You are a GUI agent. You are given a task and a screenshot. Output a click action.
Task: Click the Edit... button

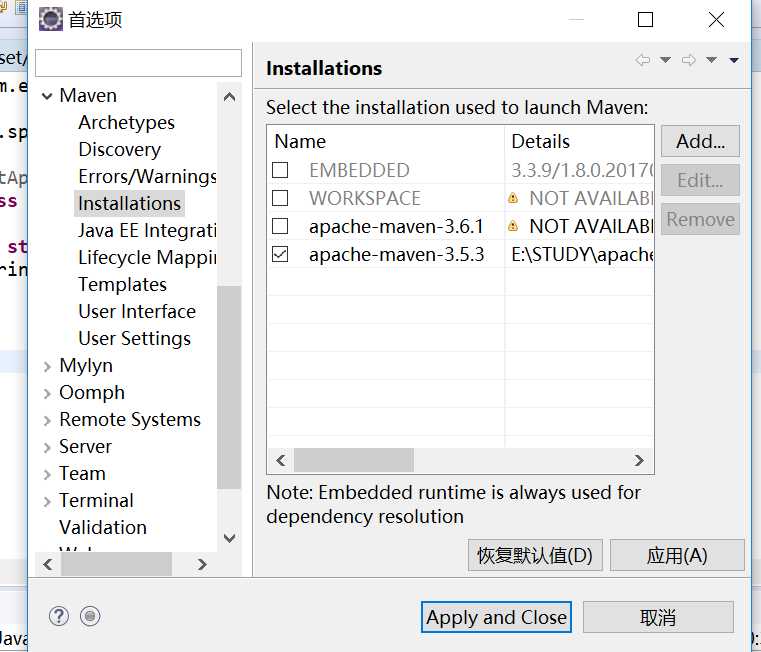pyautogui.click(x=700, y=180)
